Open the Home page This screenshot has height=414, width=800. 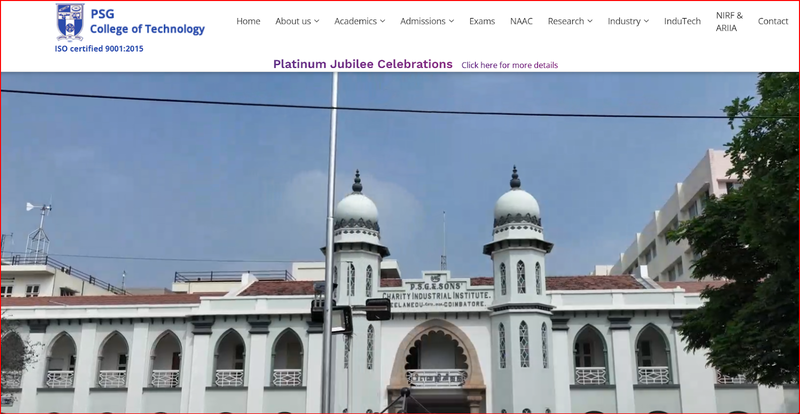tap(248, 21)
